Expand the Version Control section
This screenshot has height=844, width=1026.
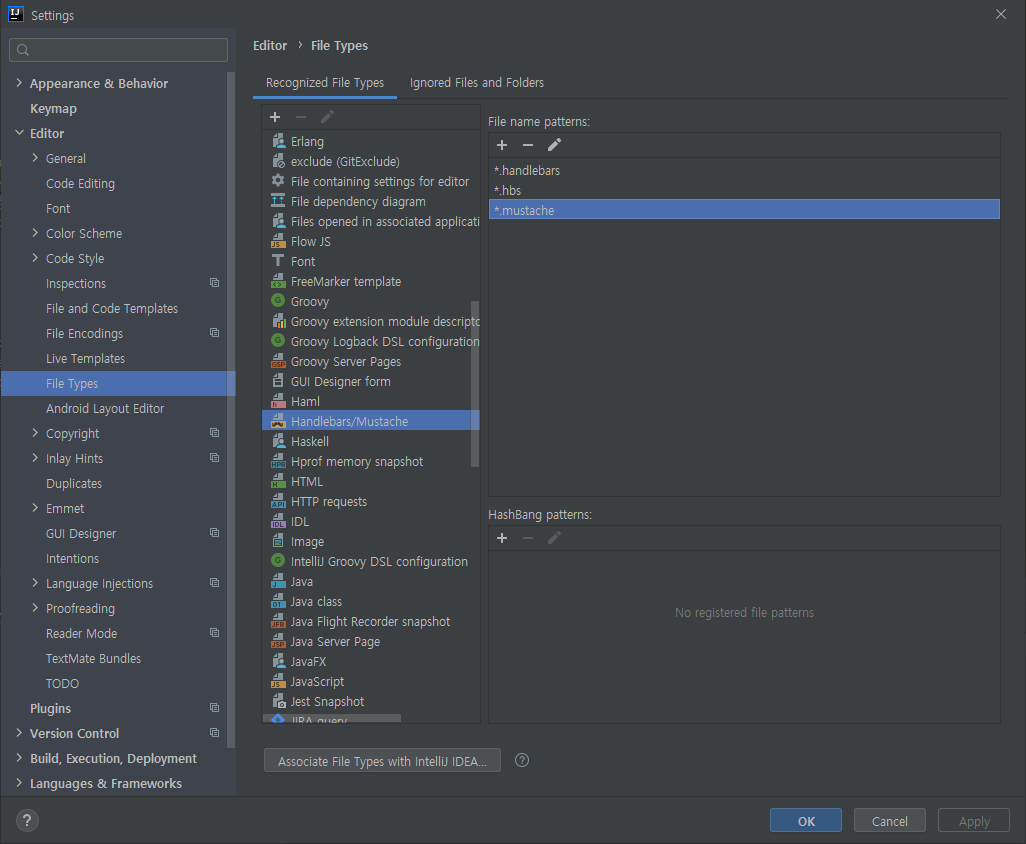pos(19,733)
